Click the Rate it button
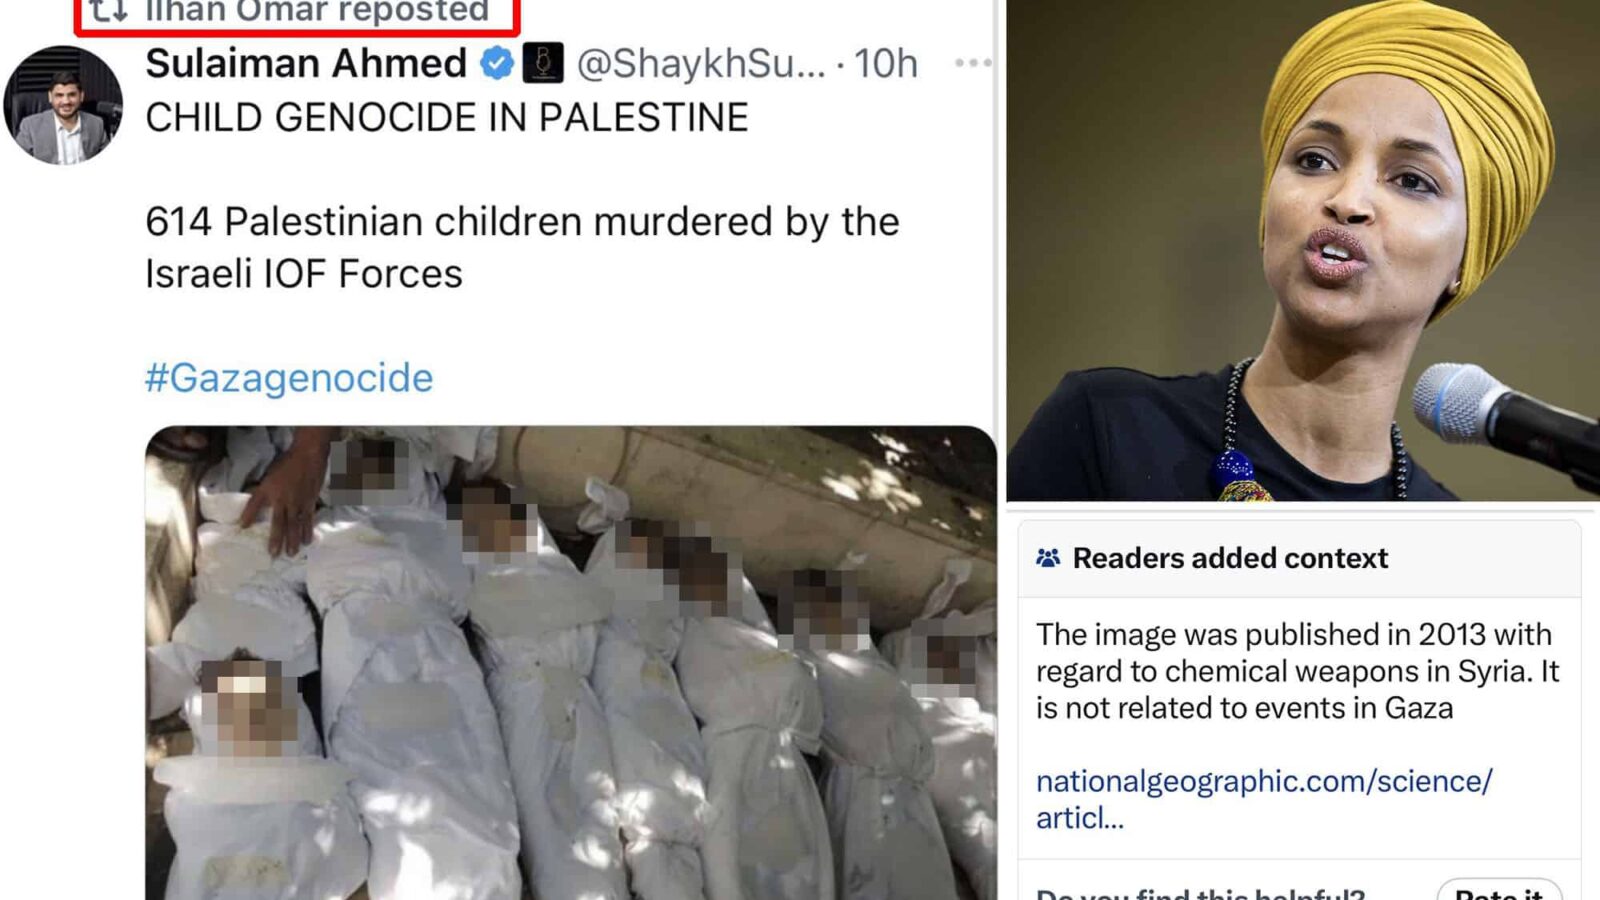The image size is (1600, 900). coord(1498,890)
